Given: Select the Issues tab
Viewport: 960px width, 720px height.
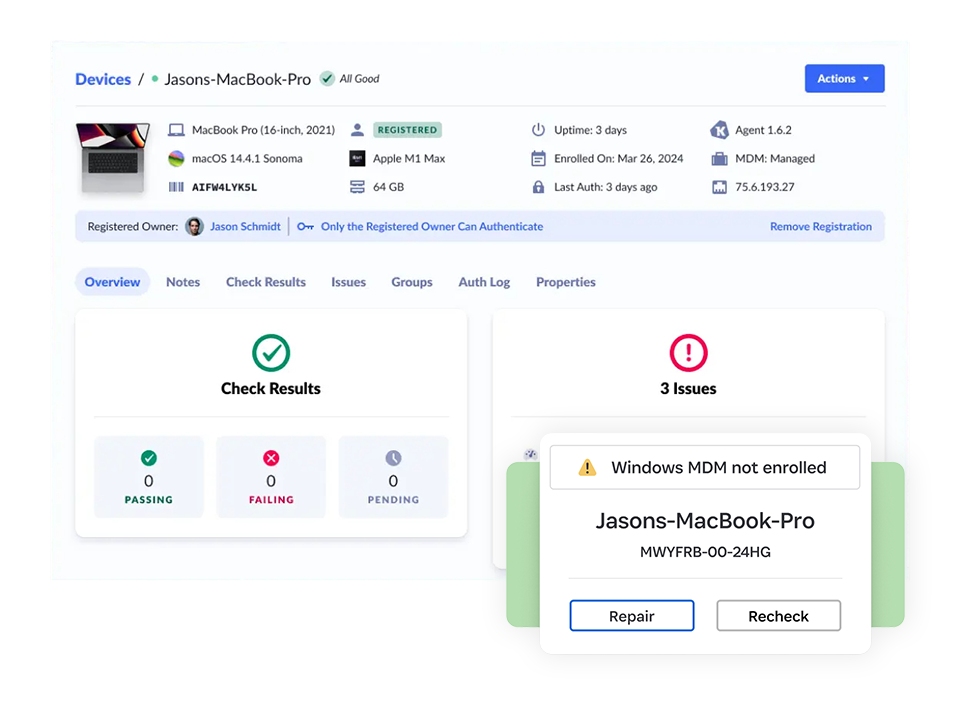Looking at the screenshot, I should [348, 282].
